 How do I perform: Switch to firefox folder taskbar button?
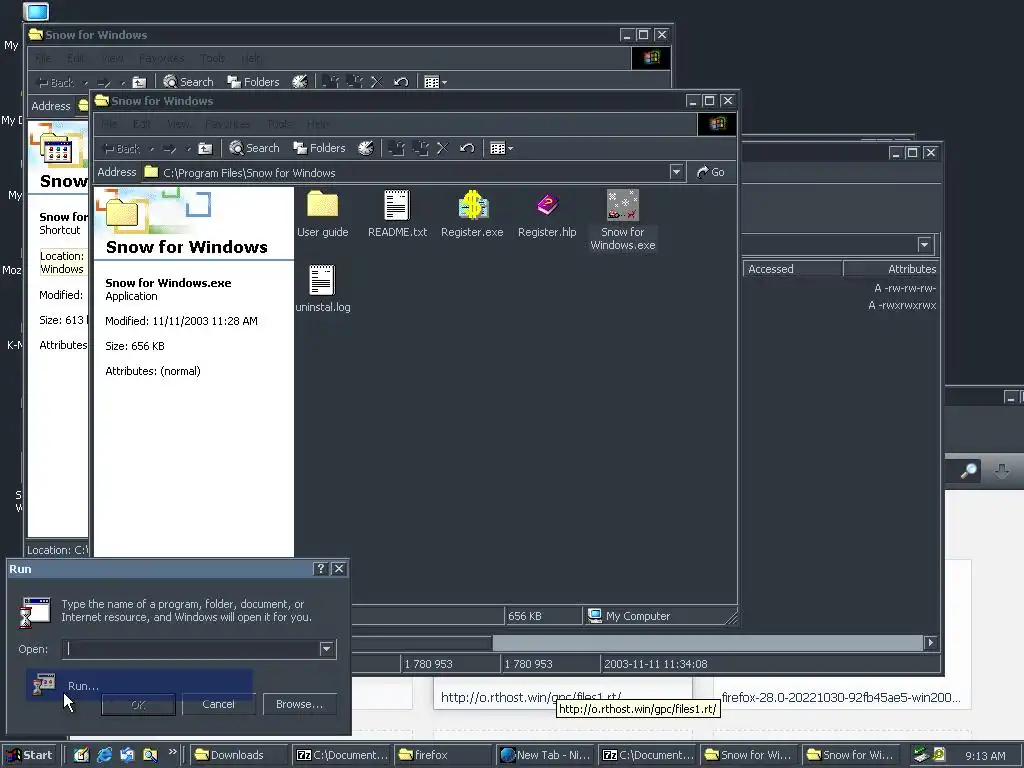pyautogui.click(x=443, y=755)
